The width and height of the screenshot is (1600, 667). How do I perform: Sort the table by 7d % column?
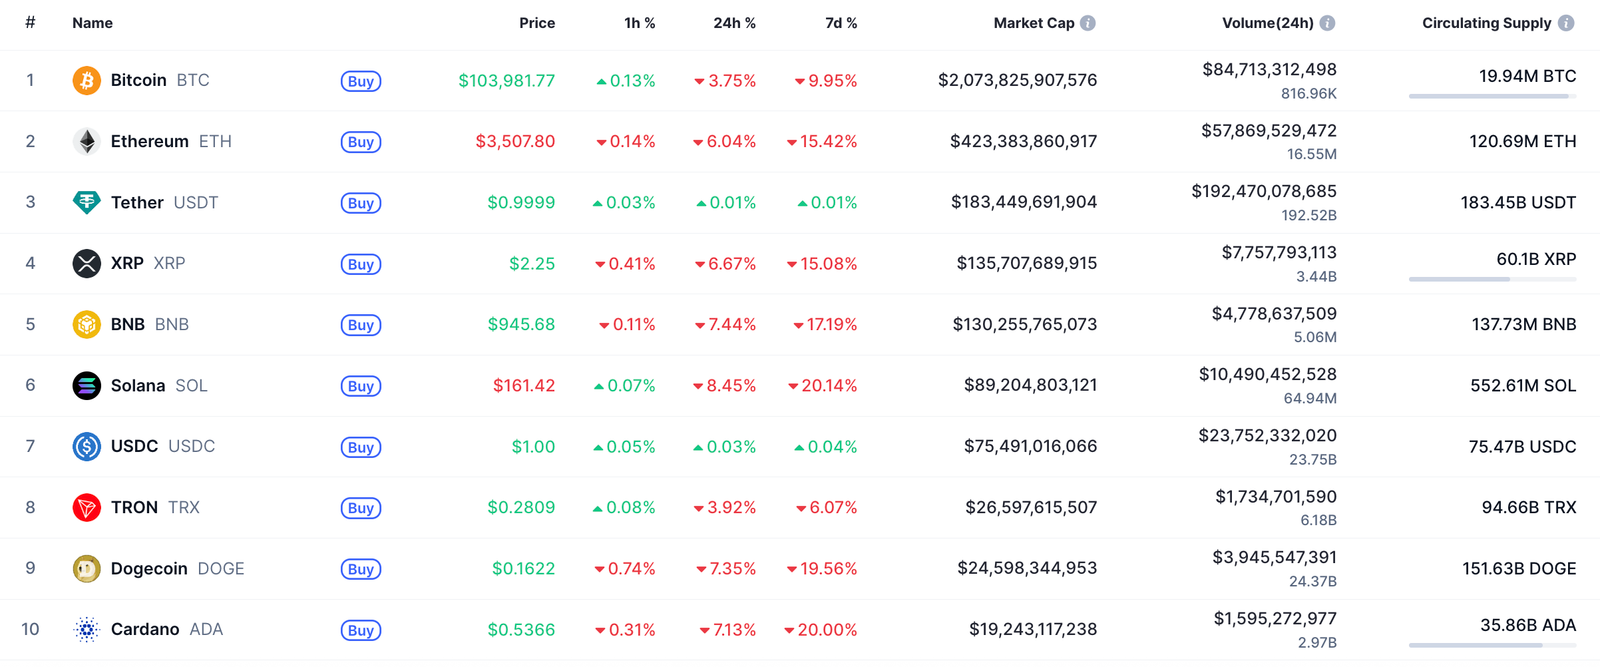[841, 22]
